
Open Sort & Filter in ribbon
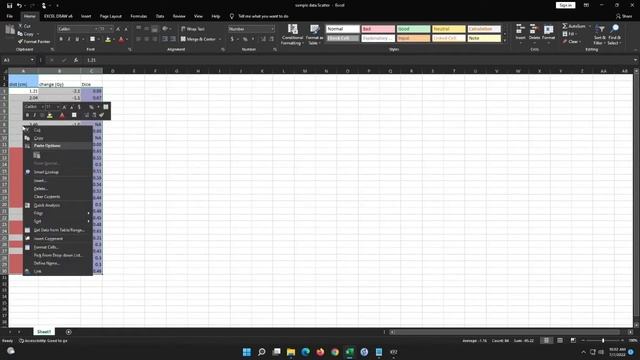(600, 34)
